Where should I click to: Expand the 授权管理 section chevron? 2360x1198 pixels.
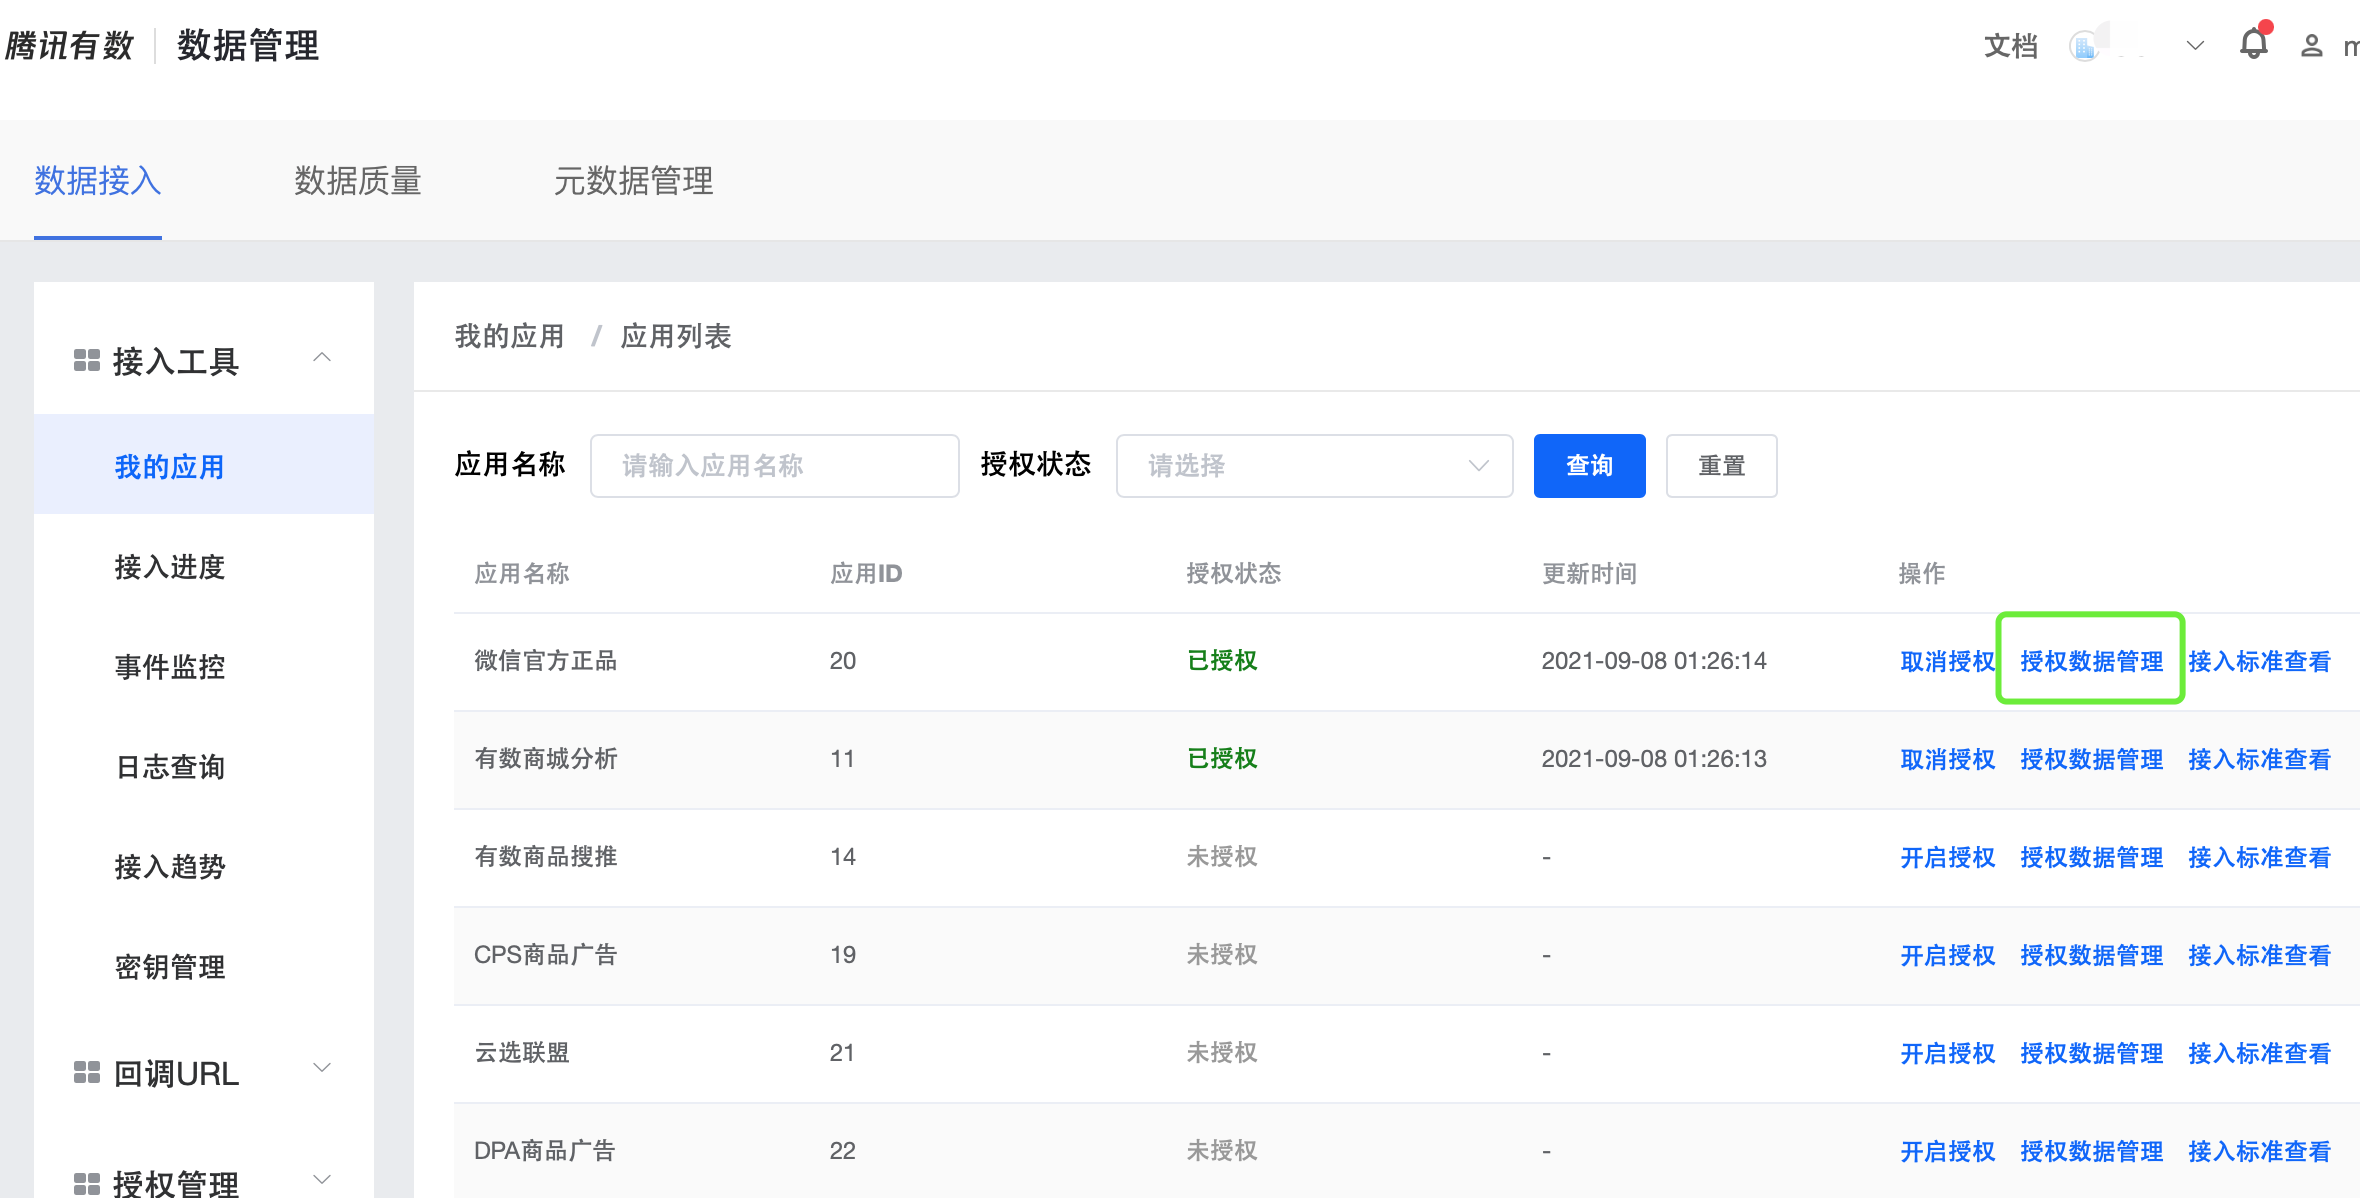(322, 1180)
